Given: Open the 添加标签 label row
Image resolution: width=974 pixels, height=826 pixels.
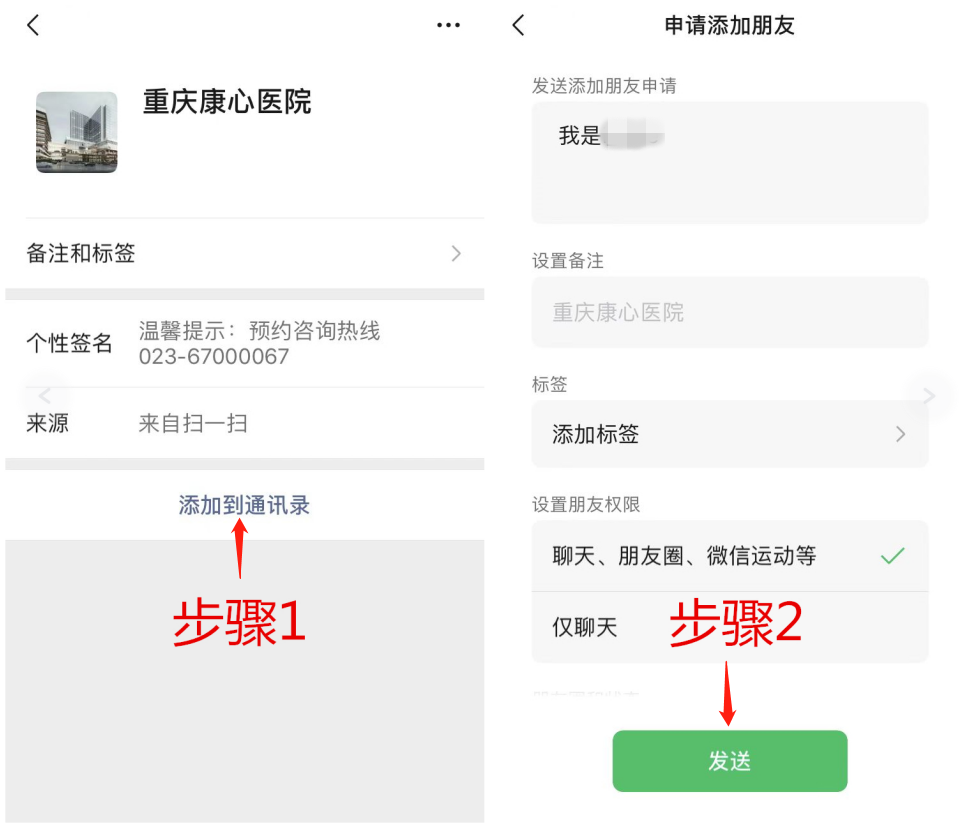Looking at the screenshot, I should (730, 434).
